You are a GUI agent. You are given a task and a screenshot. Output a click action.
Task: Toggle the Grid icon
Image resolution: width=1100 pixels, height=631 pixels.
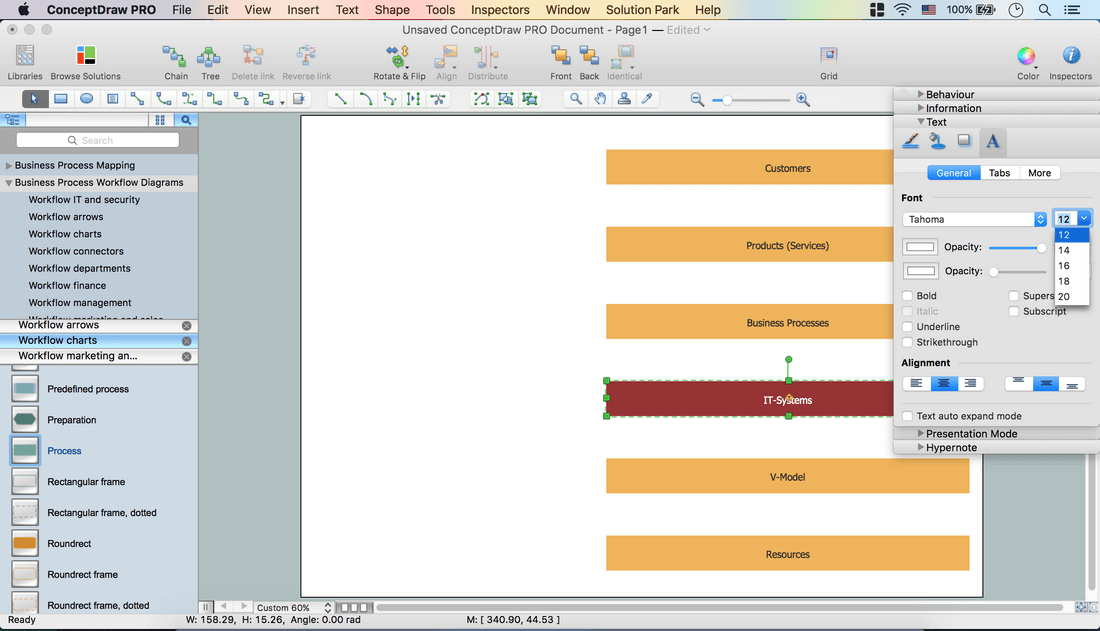[829, 56]
